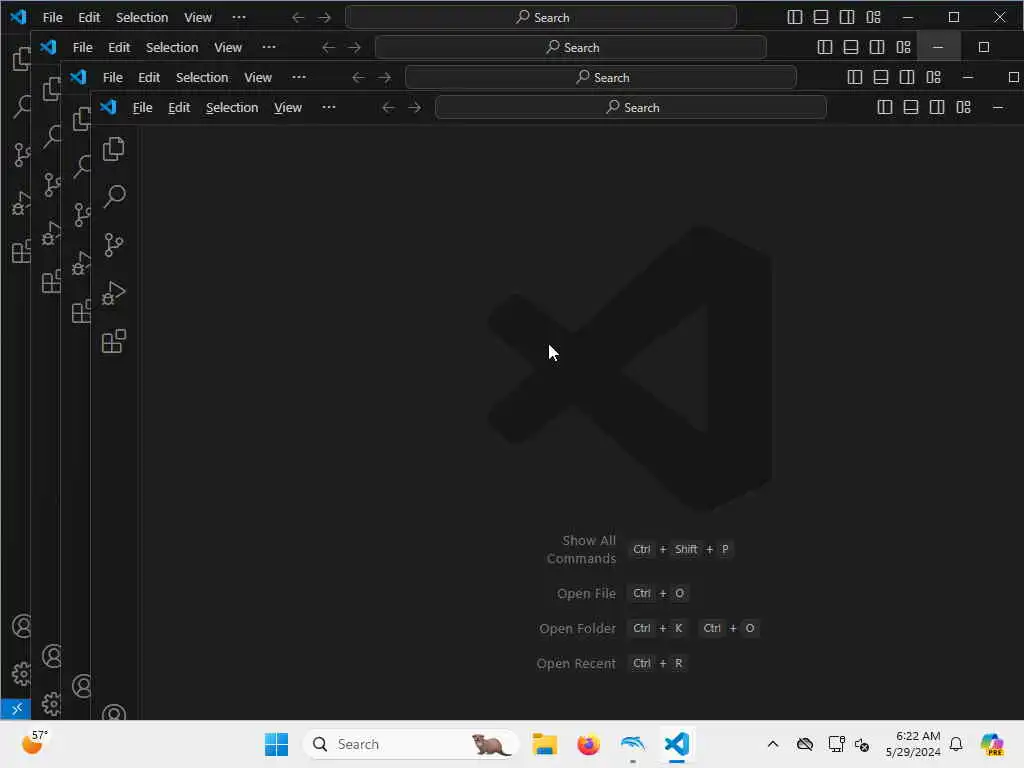The width and height of the screenshot is (1024, 768).
Task: Go back arrow in front window
Action: (388, 107)
